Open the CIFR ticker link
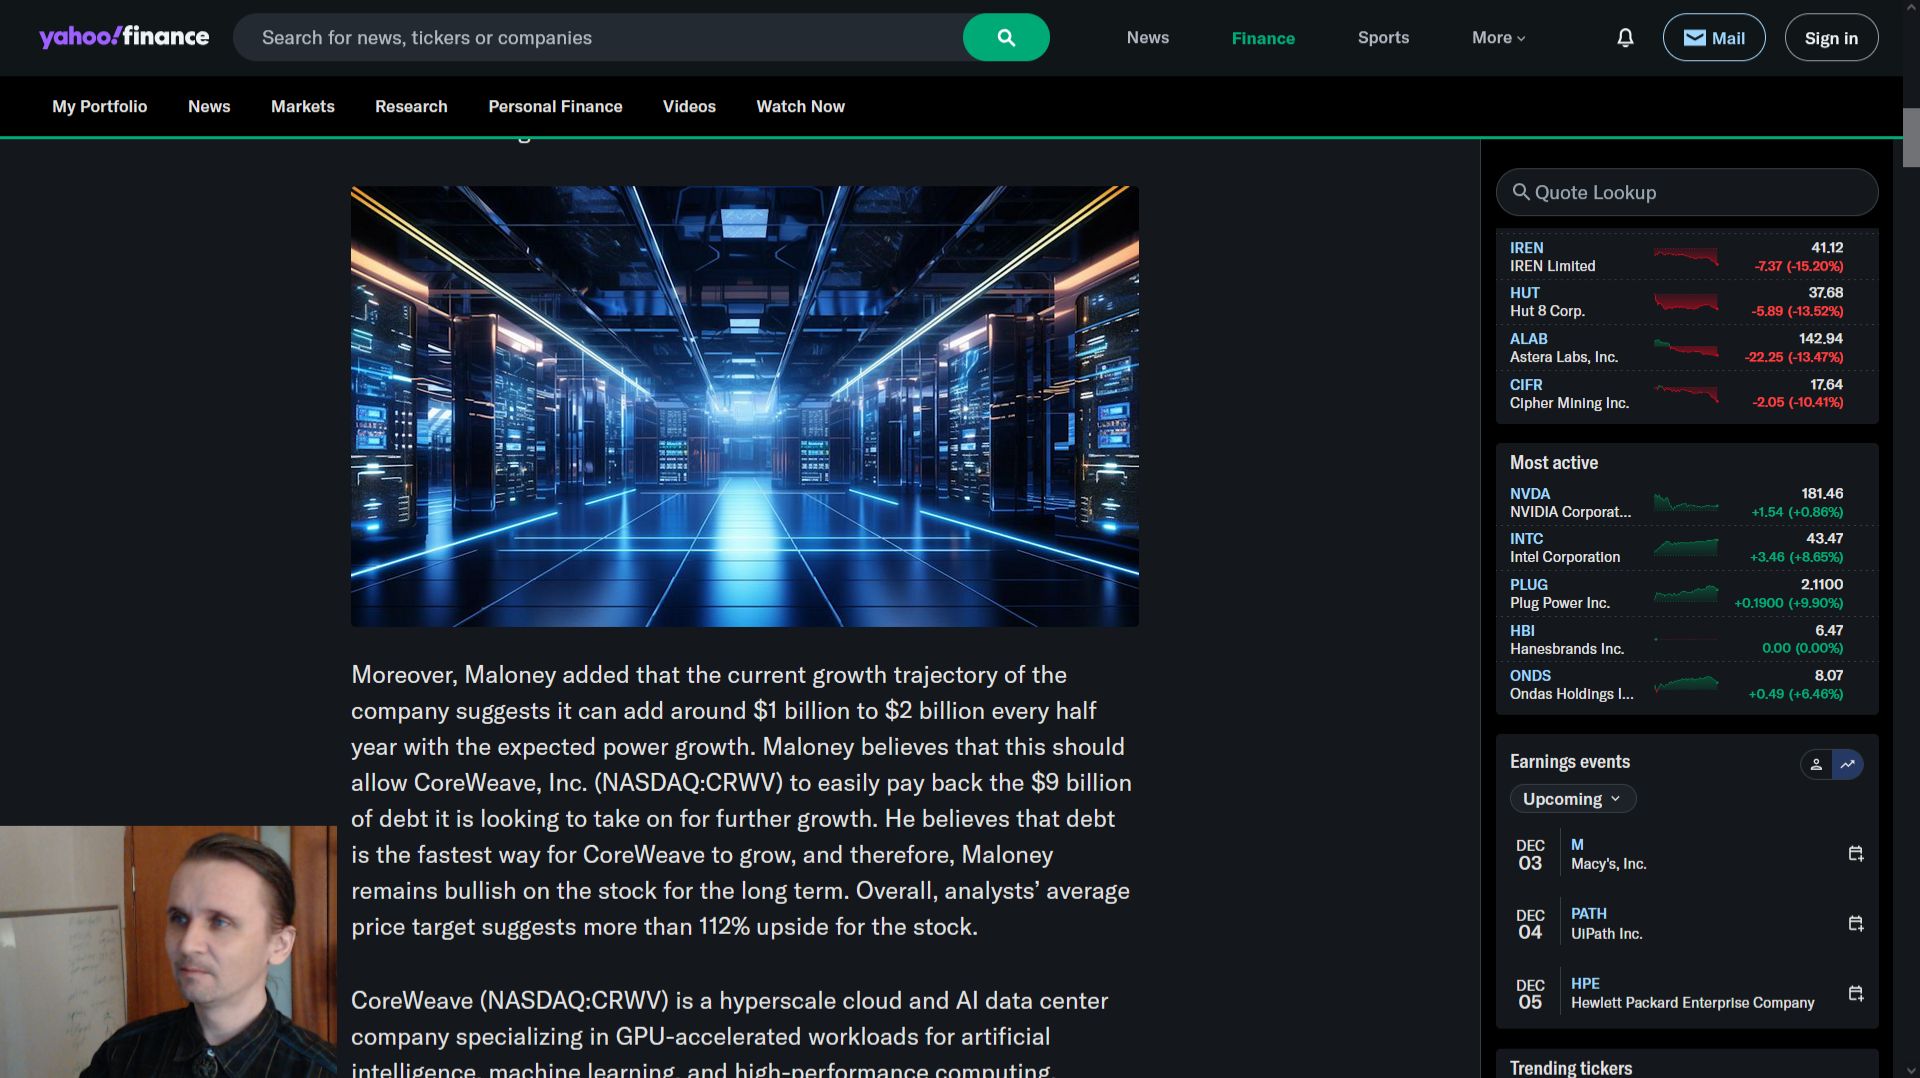1920x1078 pixels. click(x=1526, y=384)
